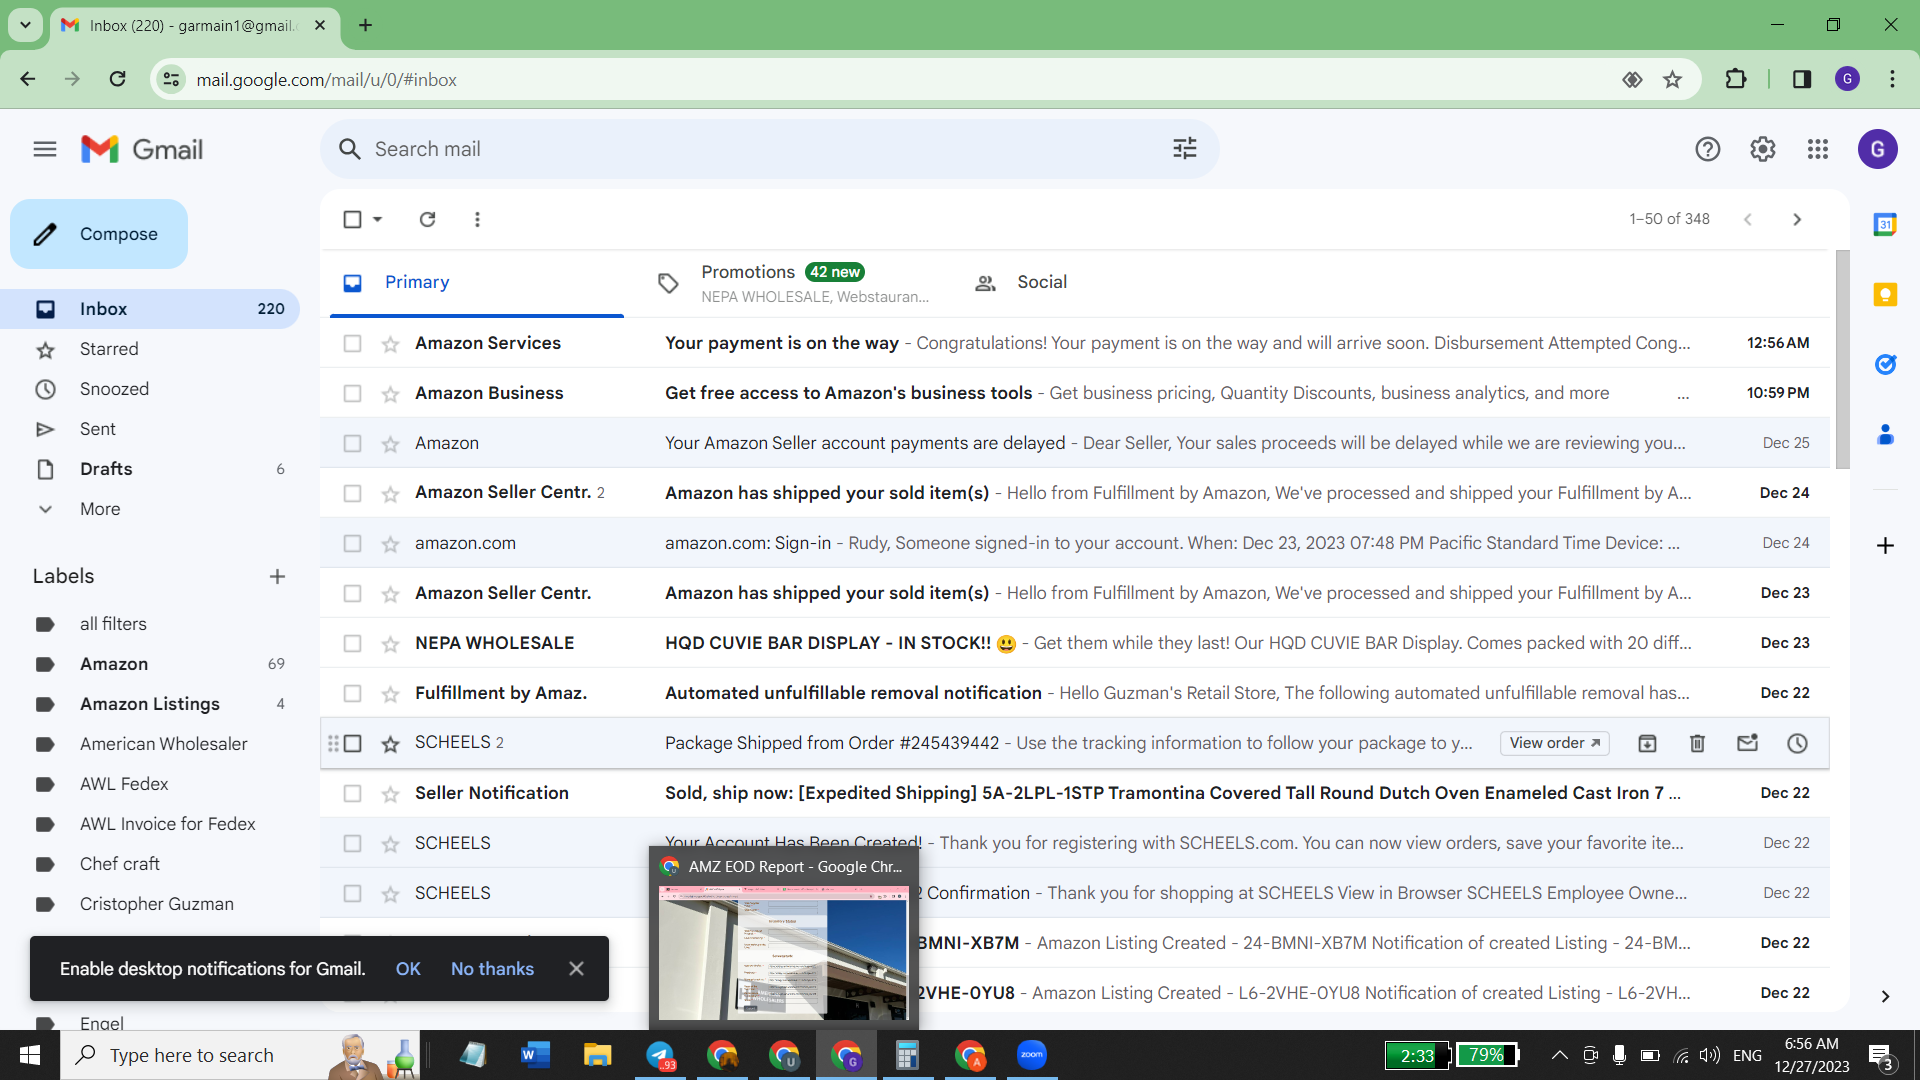Open the select dropdown arrow
Screen dimensions: 1920x1080
tap(377, 219)
